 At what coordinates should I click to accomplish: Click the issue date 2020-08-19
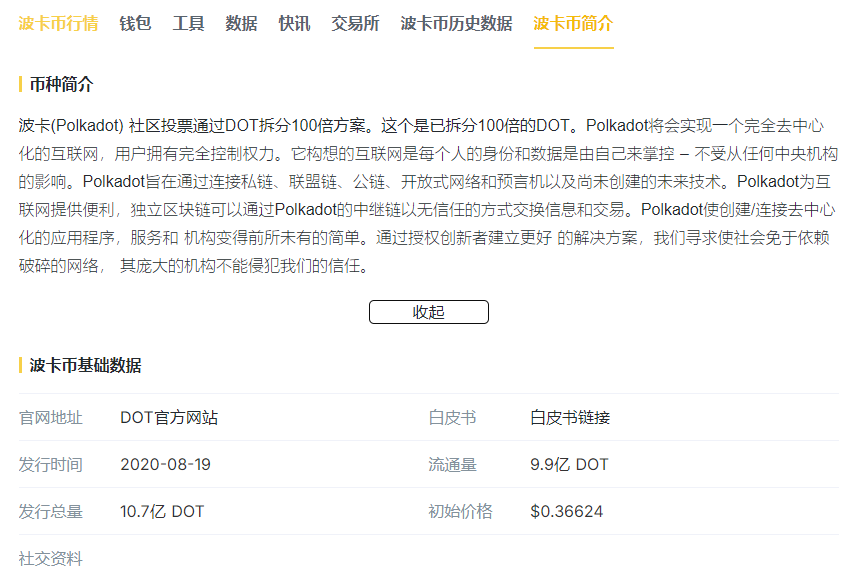click(x=165, y=465)
